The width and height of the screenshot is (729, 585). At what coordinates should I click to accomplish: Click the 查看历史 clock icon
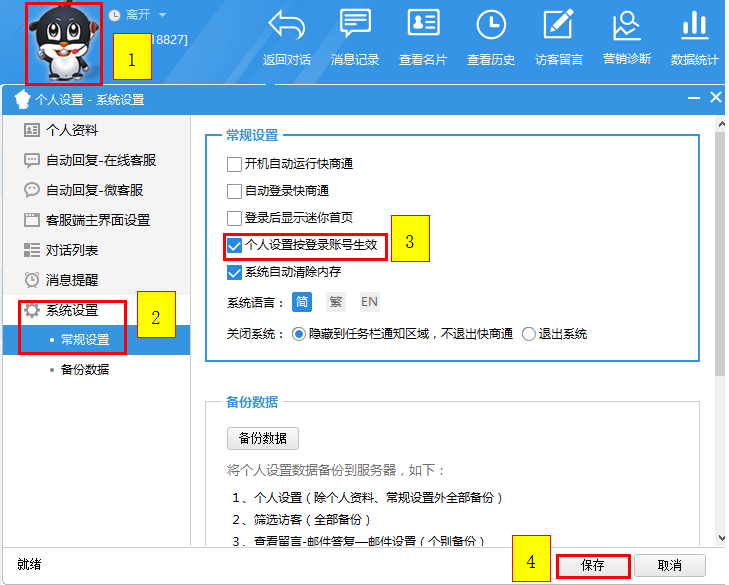(x=491, y=24)
